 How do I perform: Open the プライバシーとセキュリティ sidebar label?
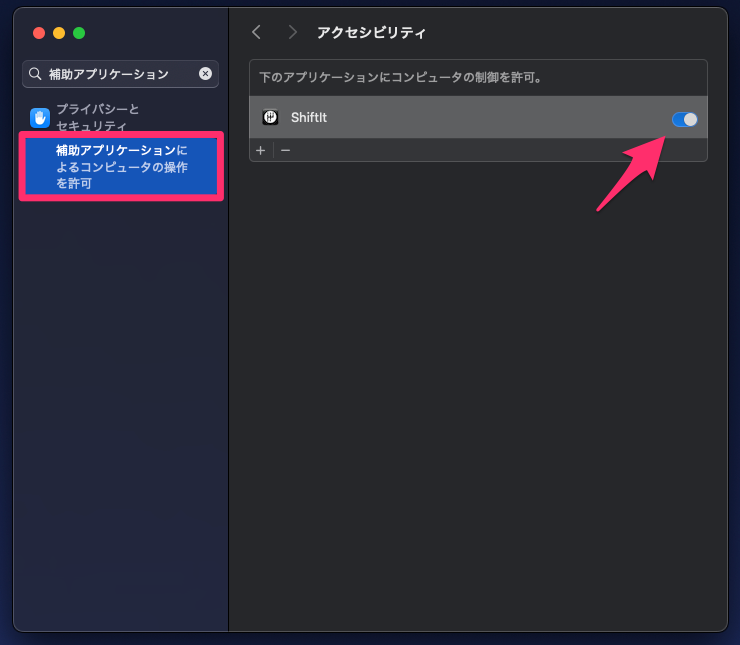point(98,117)
